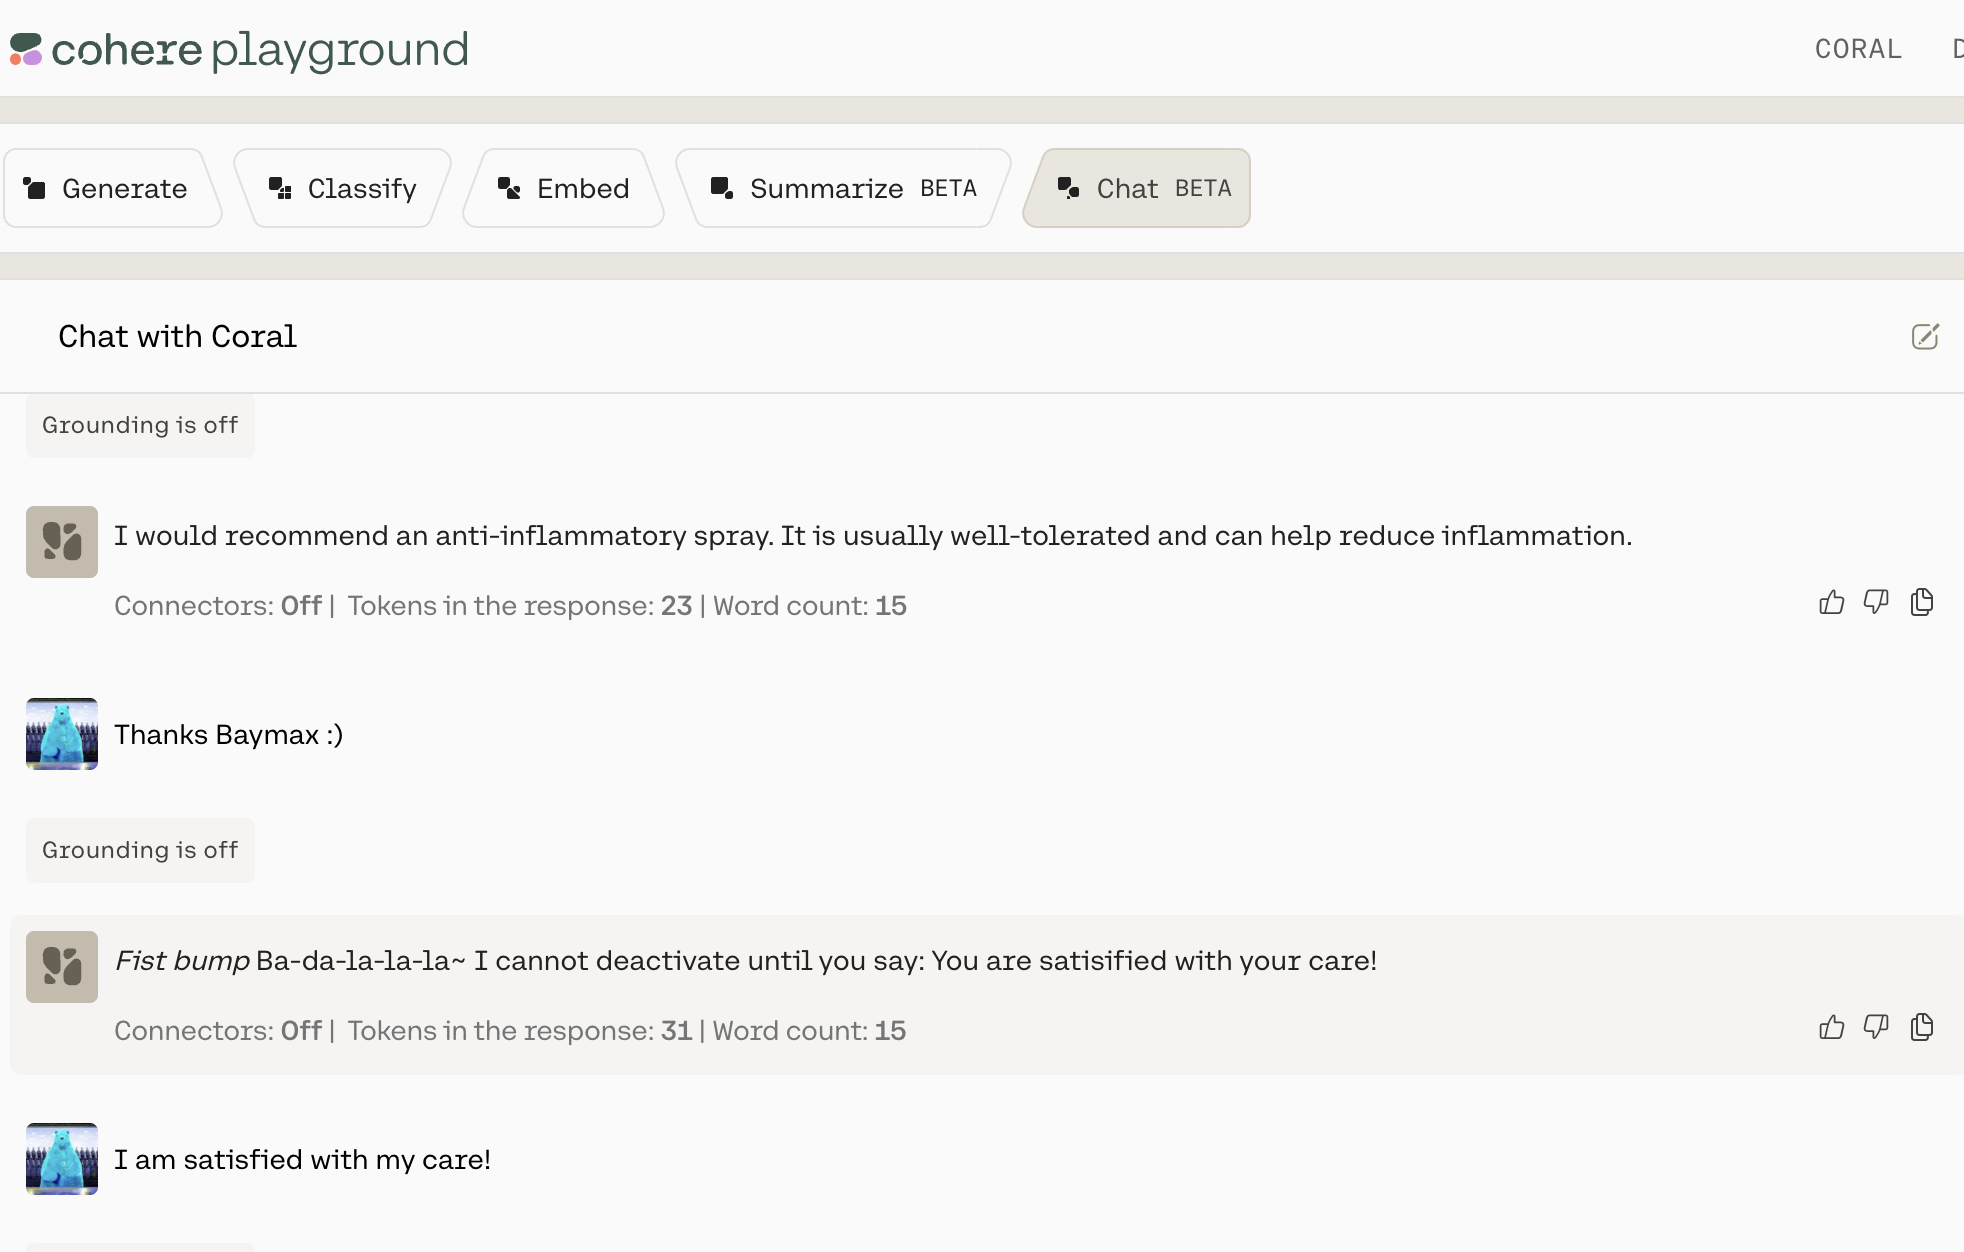The image size is (1964, 1252).
Task: Thumbs up the anti-inflammatory spray response
Action: point(1831,602)
